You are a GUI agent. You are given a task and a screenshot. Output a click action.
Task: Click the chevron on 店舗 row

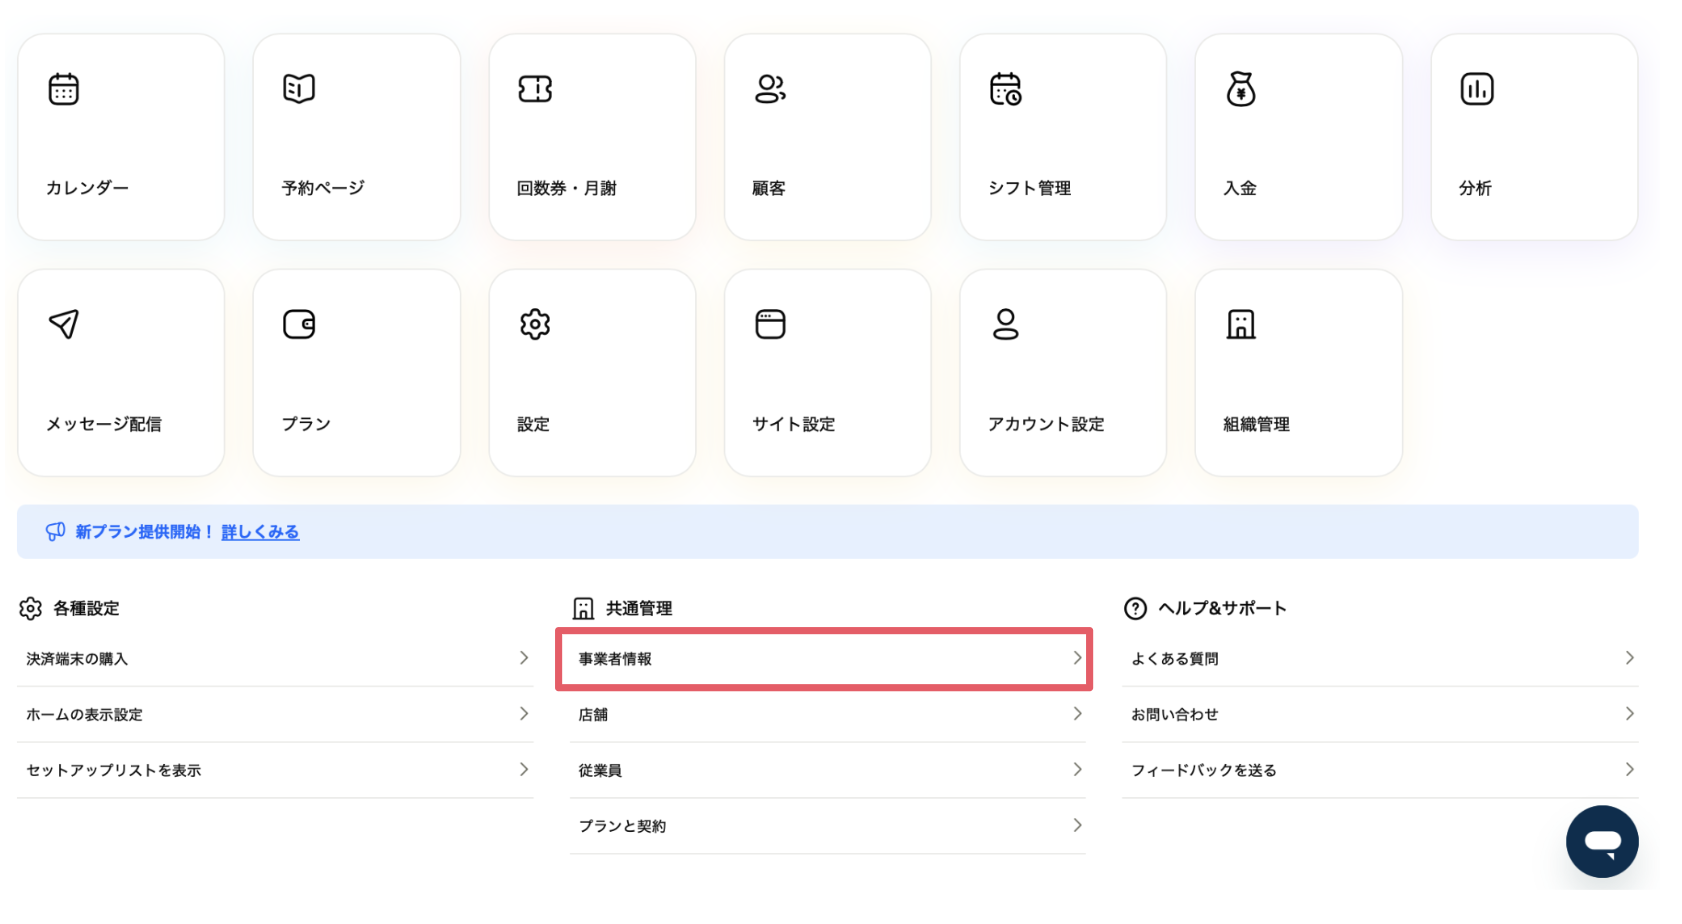click(x=1077, y=713)
